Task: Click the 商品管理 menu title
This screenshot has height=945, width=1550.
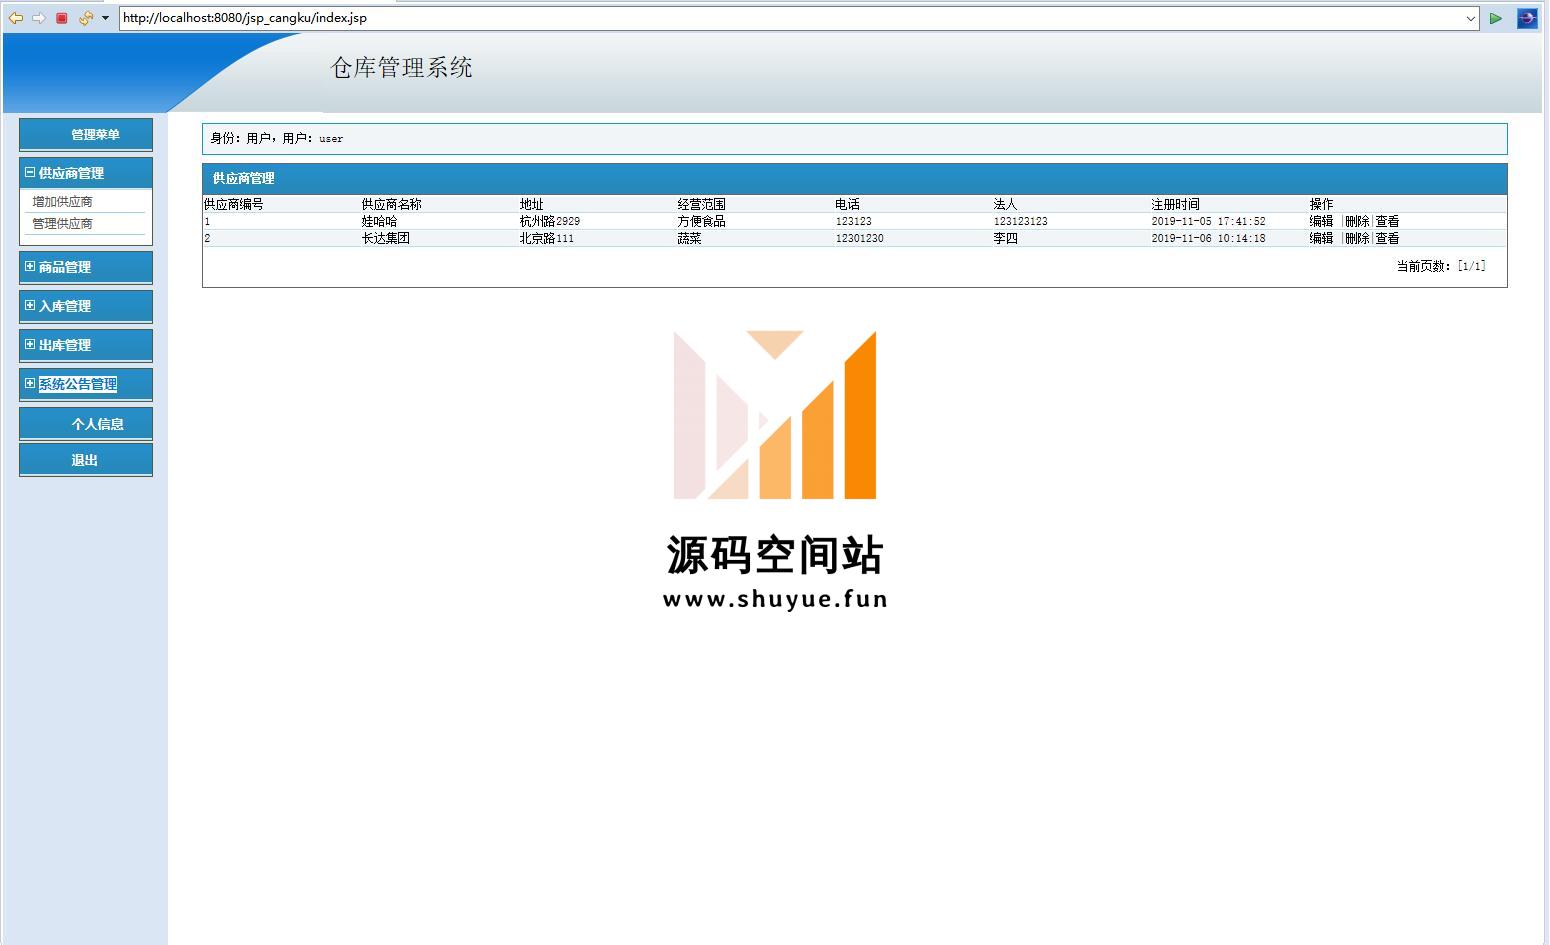Action: 65,267
